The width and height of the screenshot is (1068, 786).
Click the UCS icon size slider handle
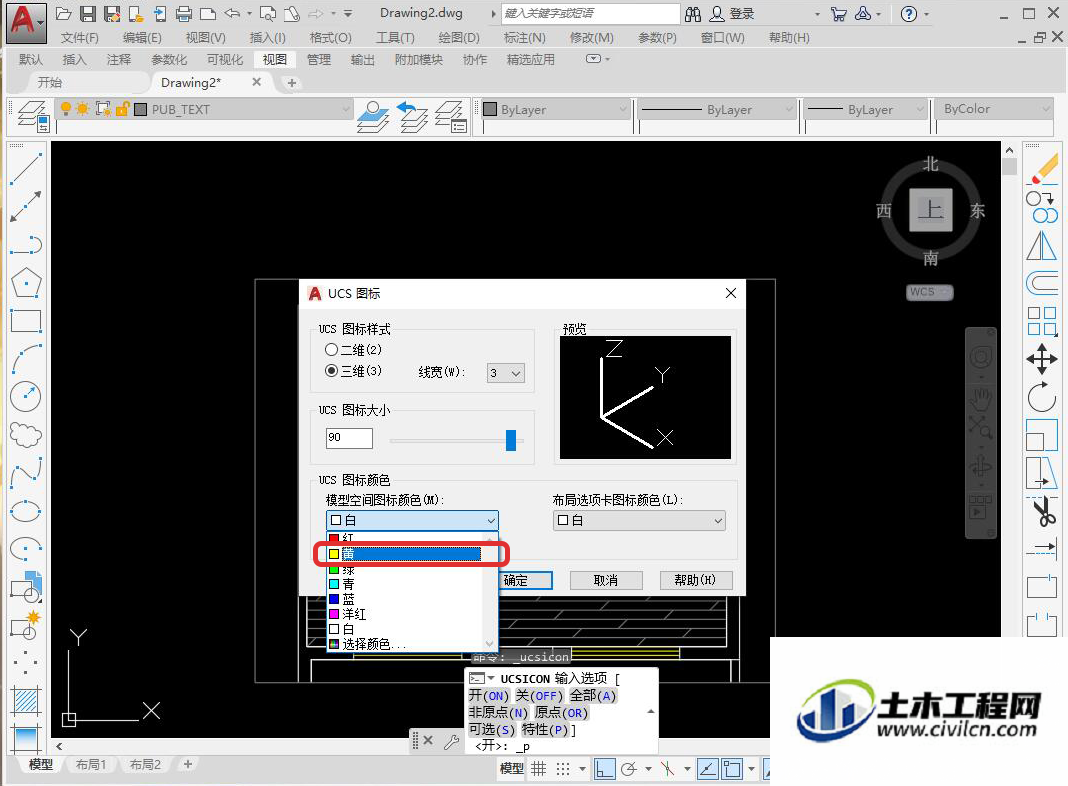(x=511, y=440)
